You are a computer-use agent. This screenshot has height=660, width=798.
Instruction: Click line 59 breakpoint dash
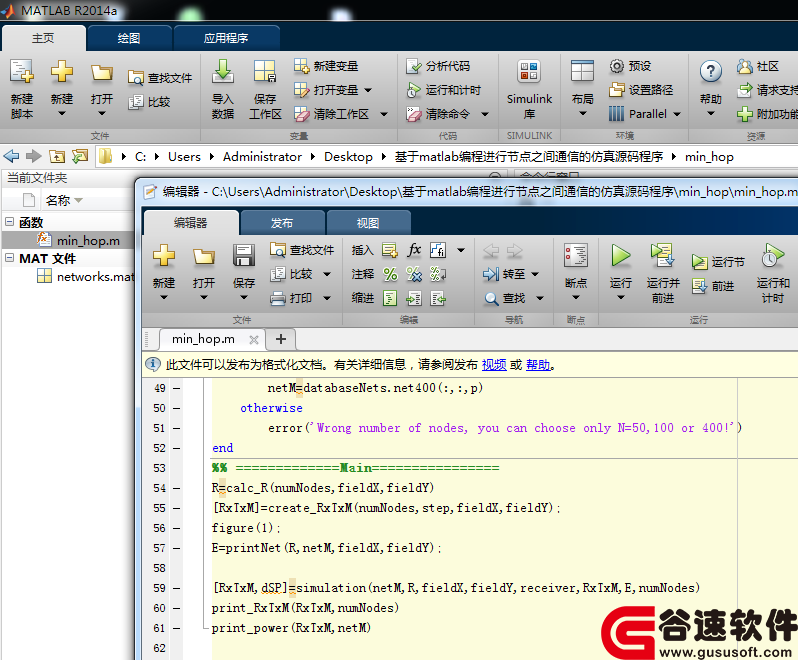[x=176, y=588]
